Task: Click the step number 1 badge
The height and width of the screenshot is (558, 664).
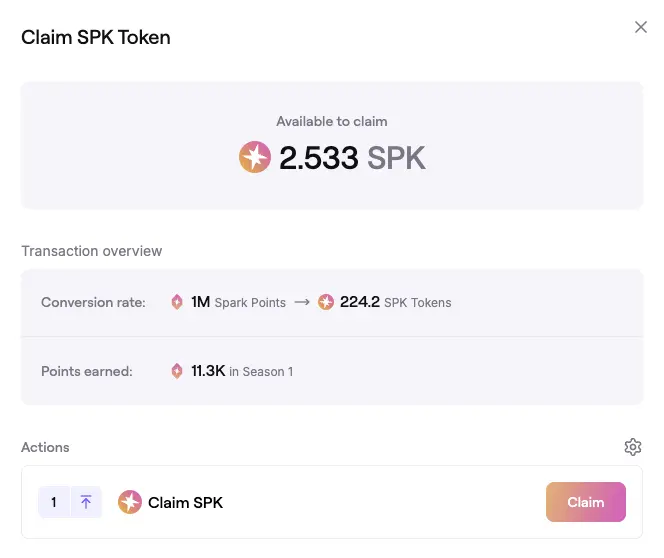Action: [54, 502]
